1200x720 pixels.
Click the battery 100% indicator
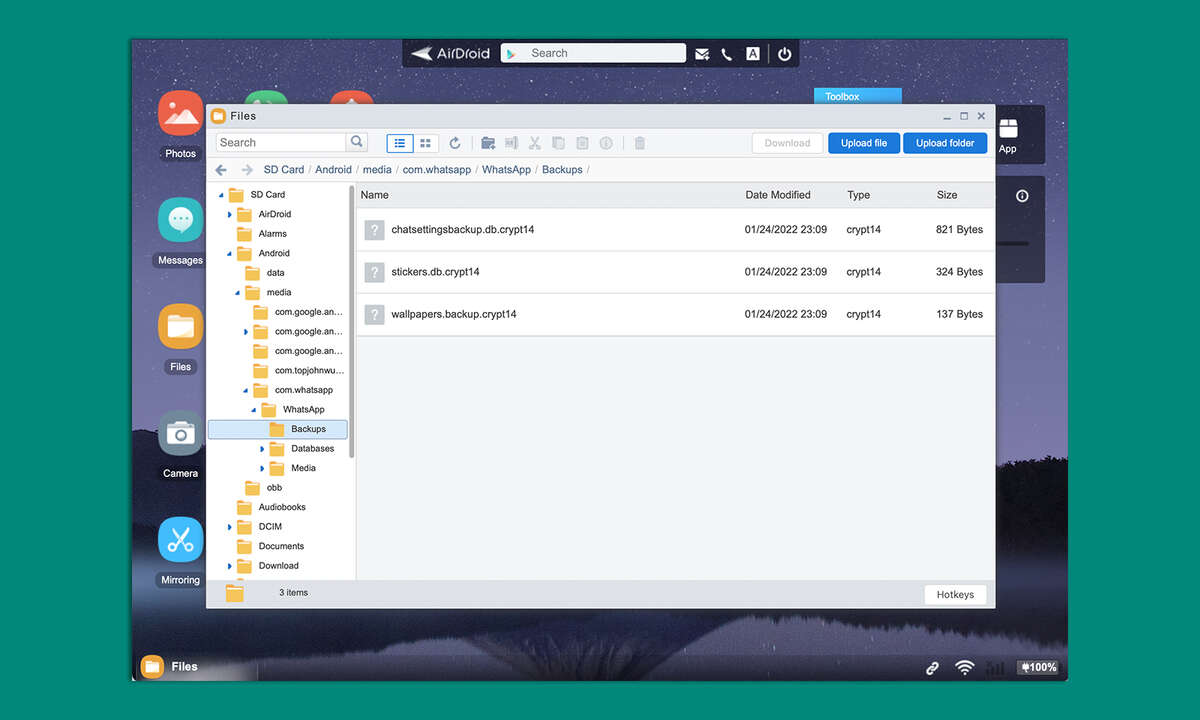1037,667
